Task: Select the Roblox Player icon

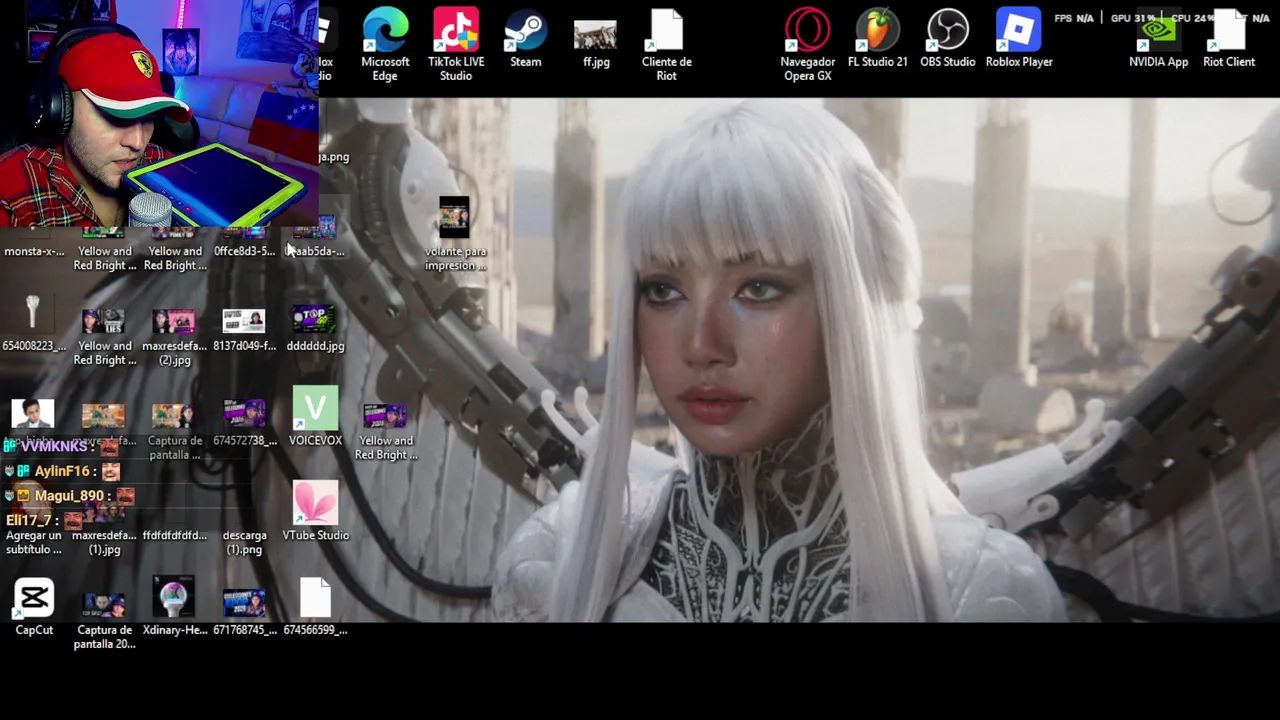Action: point(1018,38)
